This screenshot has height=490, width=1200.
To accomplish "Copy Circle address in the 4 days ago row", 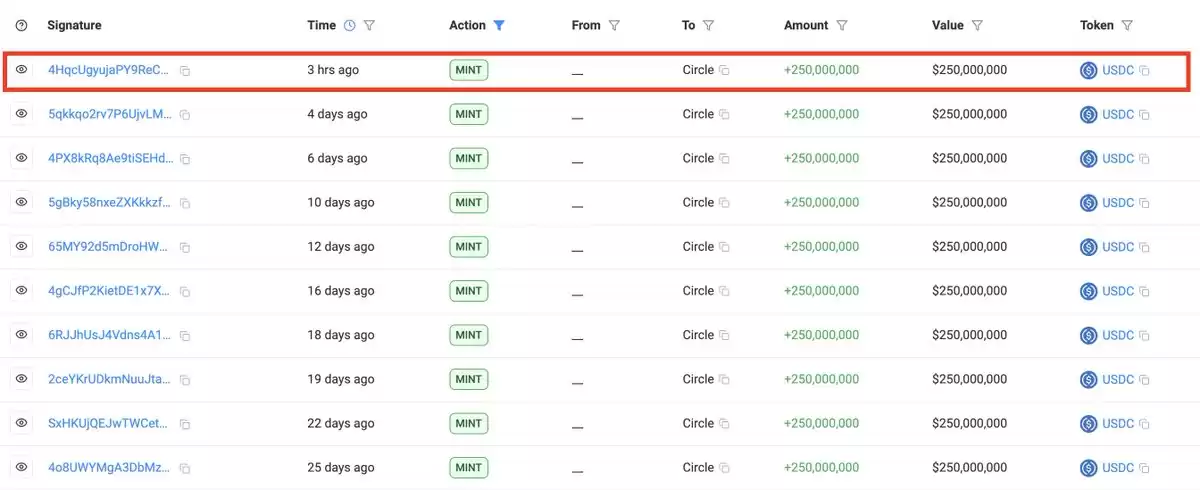I will [x=724, y=115].
